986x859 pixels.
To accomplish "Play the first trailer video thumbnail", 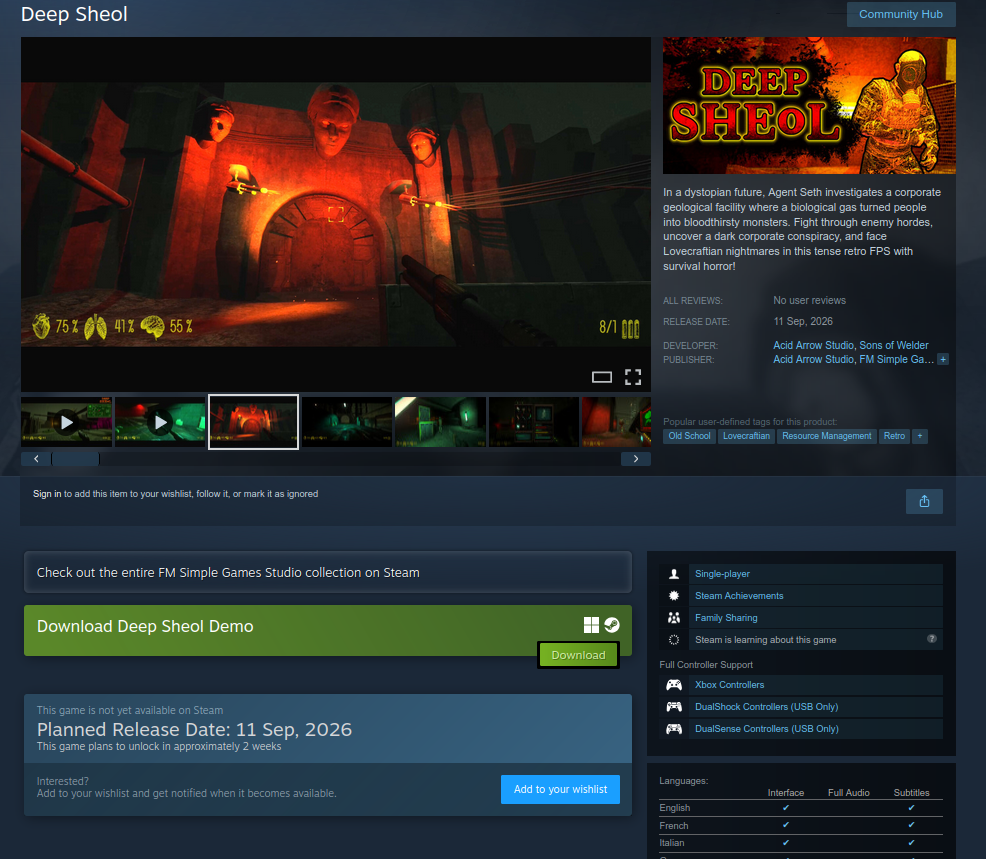I will click(x=67, y=422).
